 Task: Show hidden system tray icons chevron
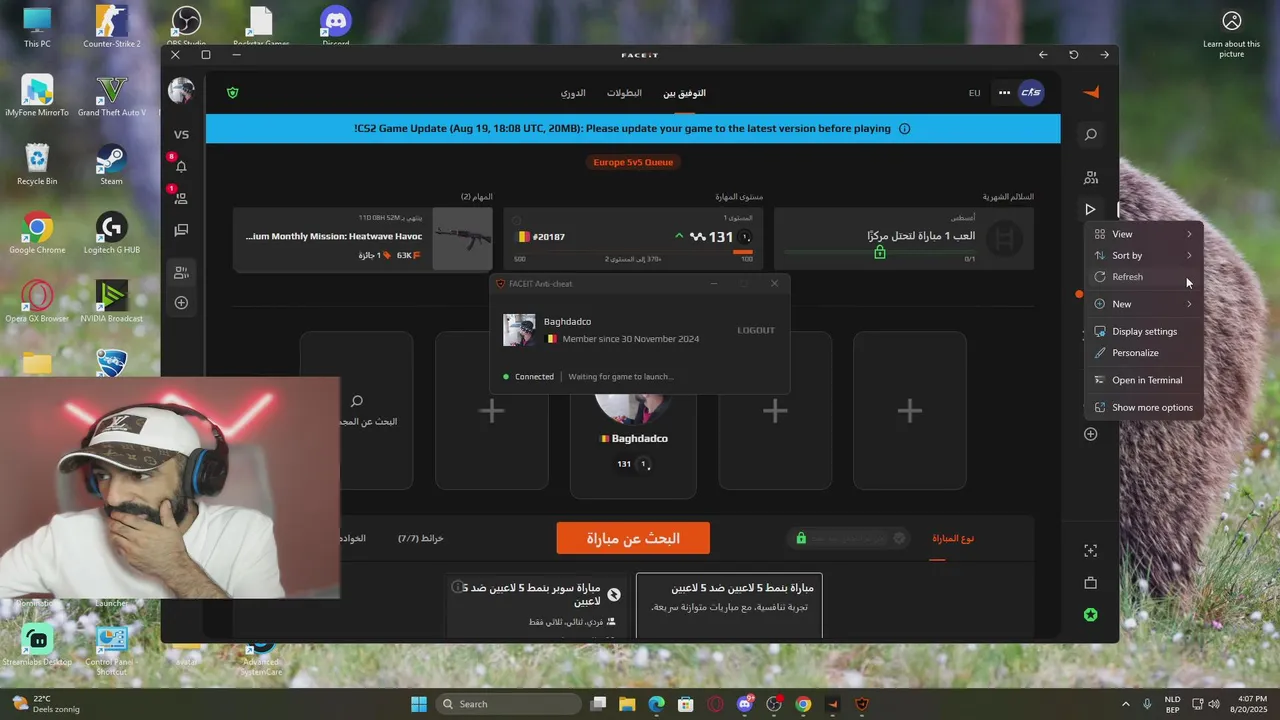click(1124, 704)
